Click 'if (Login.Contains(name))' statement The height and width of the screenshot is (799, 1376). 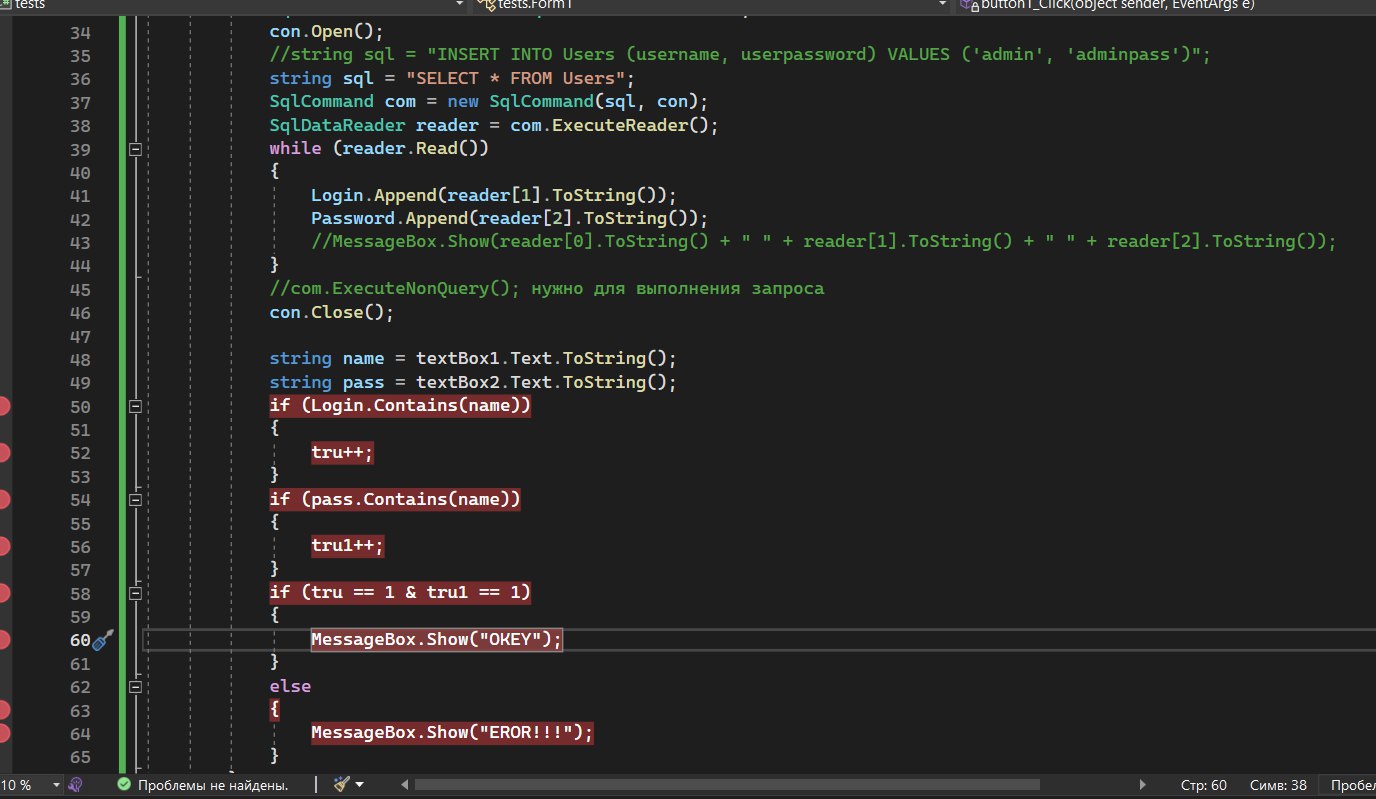[x=400, y=406]
